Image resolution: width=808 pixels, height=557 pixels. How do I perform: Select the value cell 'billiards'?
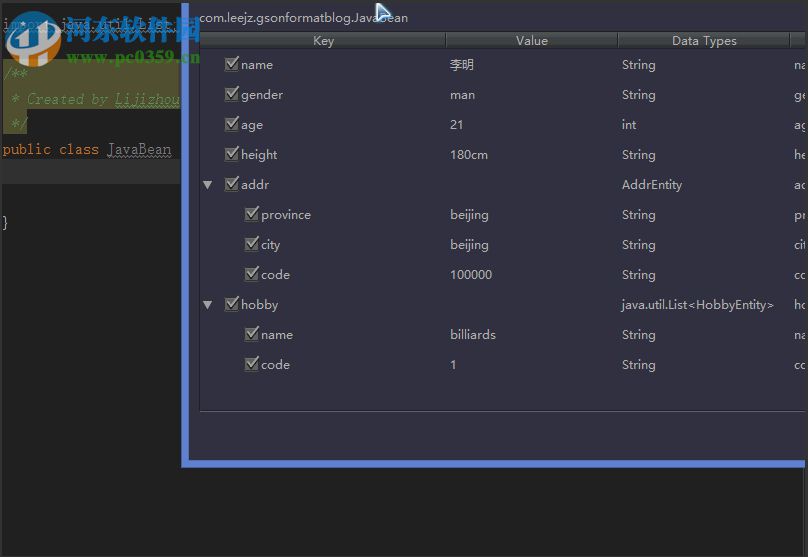[x=473, y=334]
